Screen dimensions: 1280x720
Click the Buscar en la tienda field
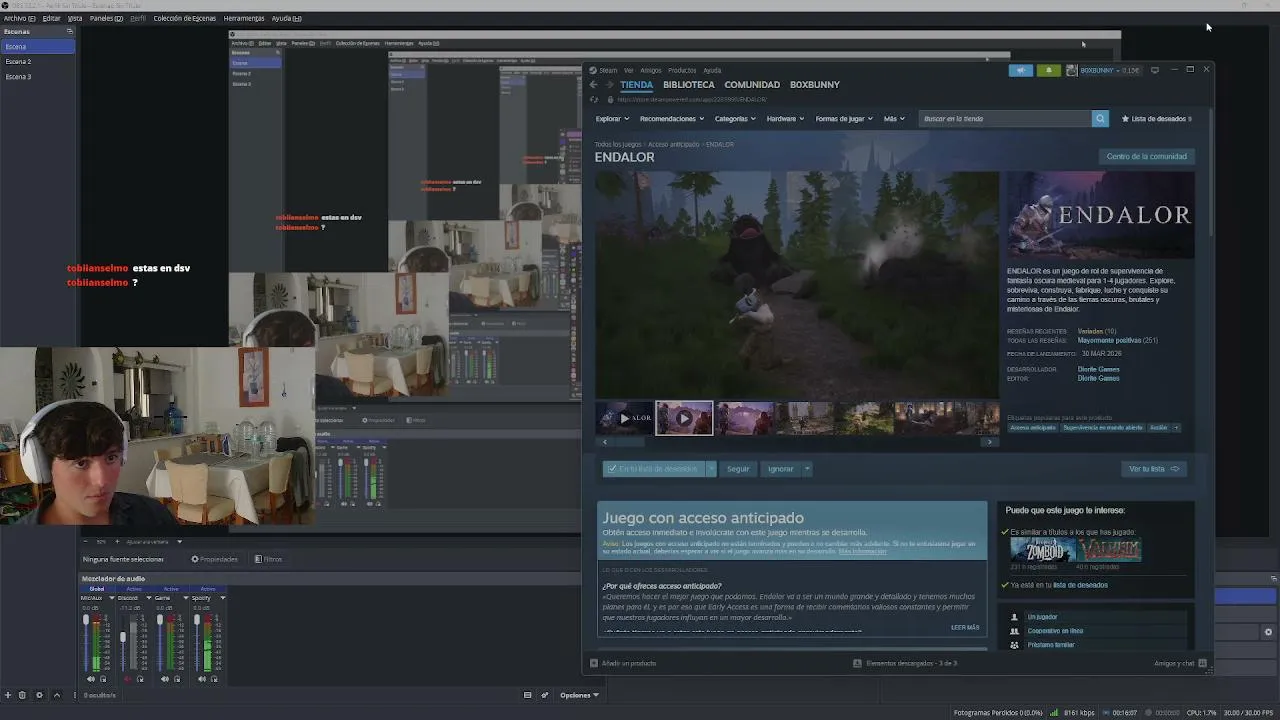pyautogui.click(x=1005, y=119)
